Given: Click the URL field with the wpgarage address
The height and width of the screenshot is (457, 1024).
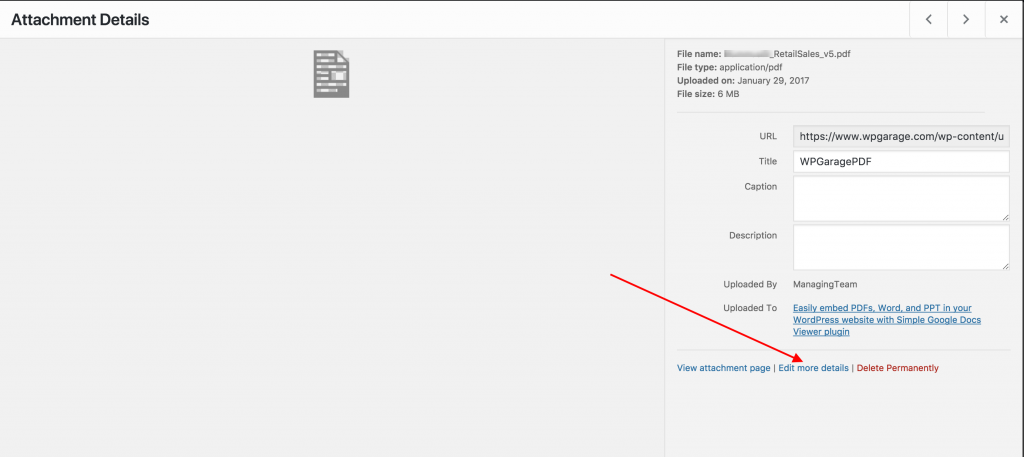Looking at the screenshot, I should tap(900, 136).
